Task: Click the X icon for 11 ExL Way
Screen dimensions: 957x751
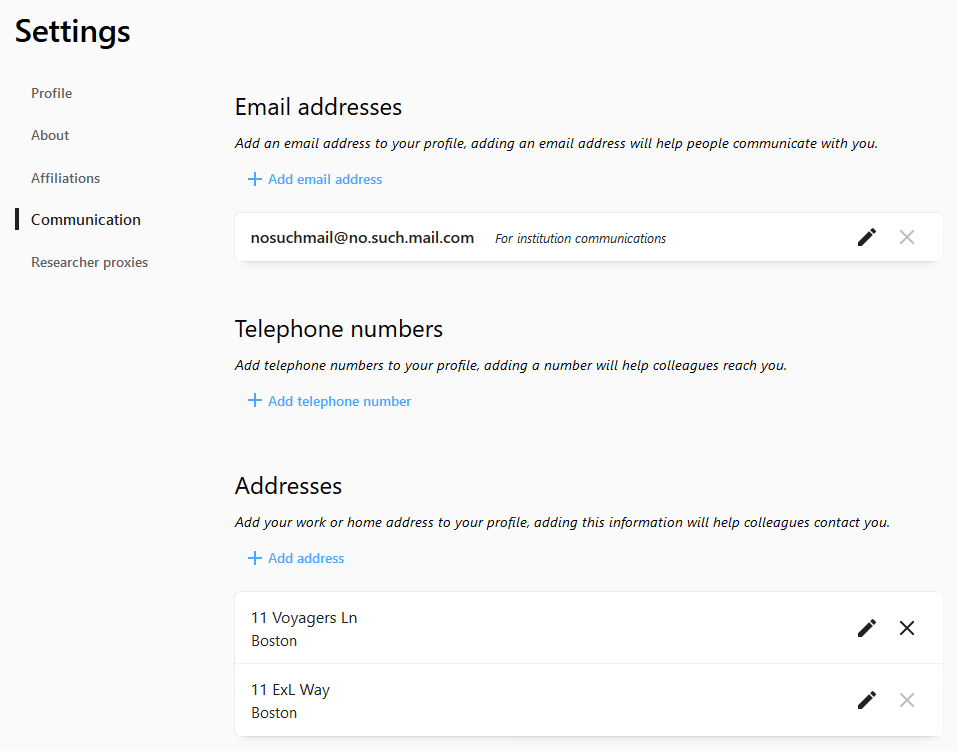Action: click(x=907, y=700)
